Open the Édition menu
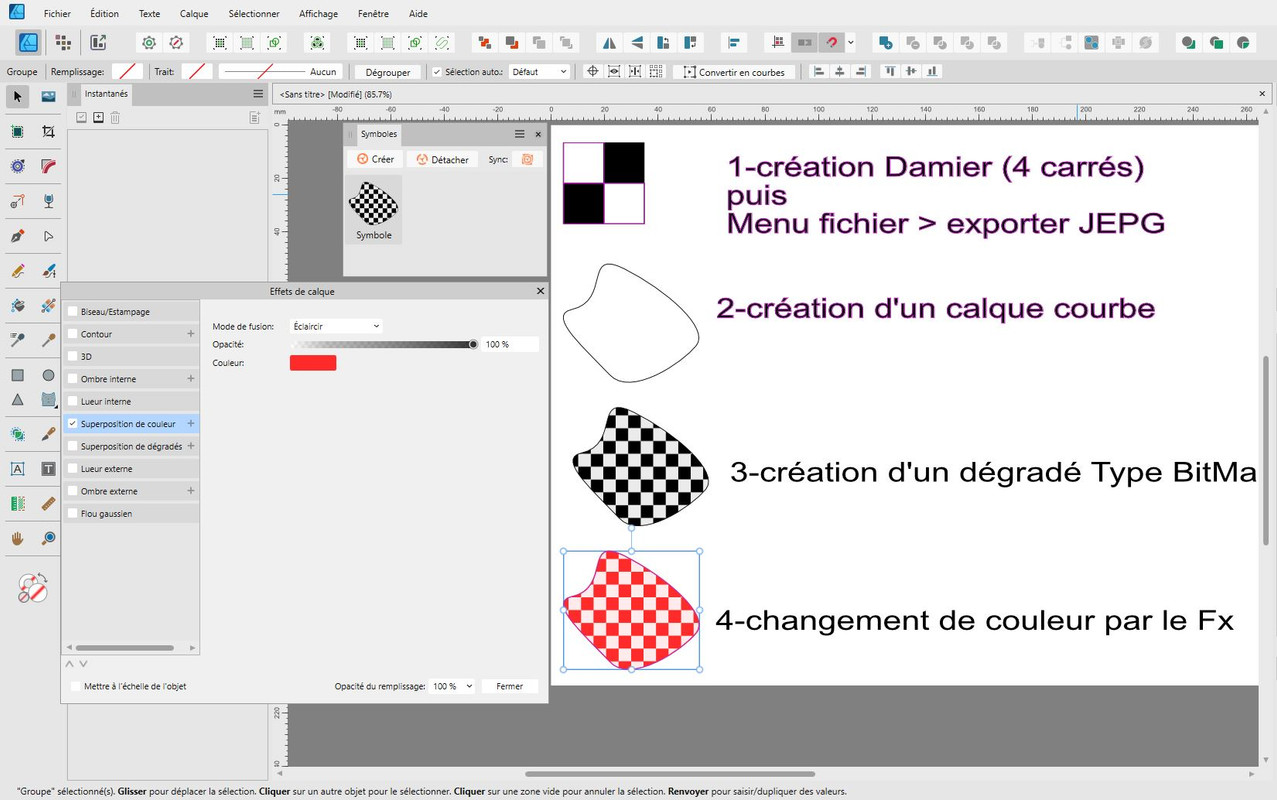 click(x=104, y=14)
